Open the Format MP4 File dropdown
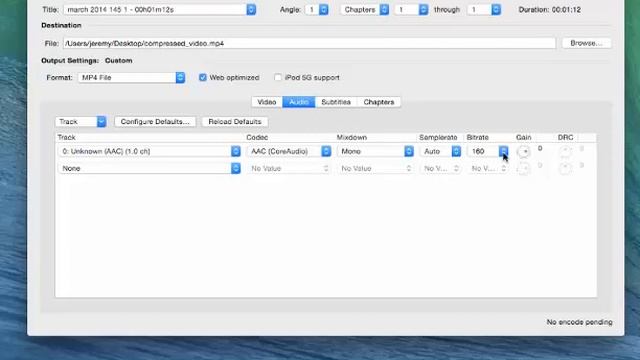The height and width of the screenshot is (360, 640). 131,78
